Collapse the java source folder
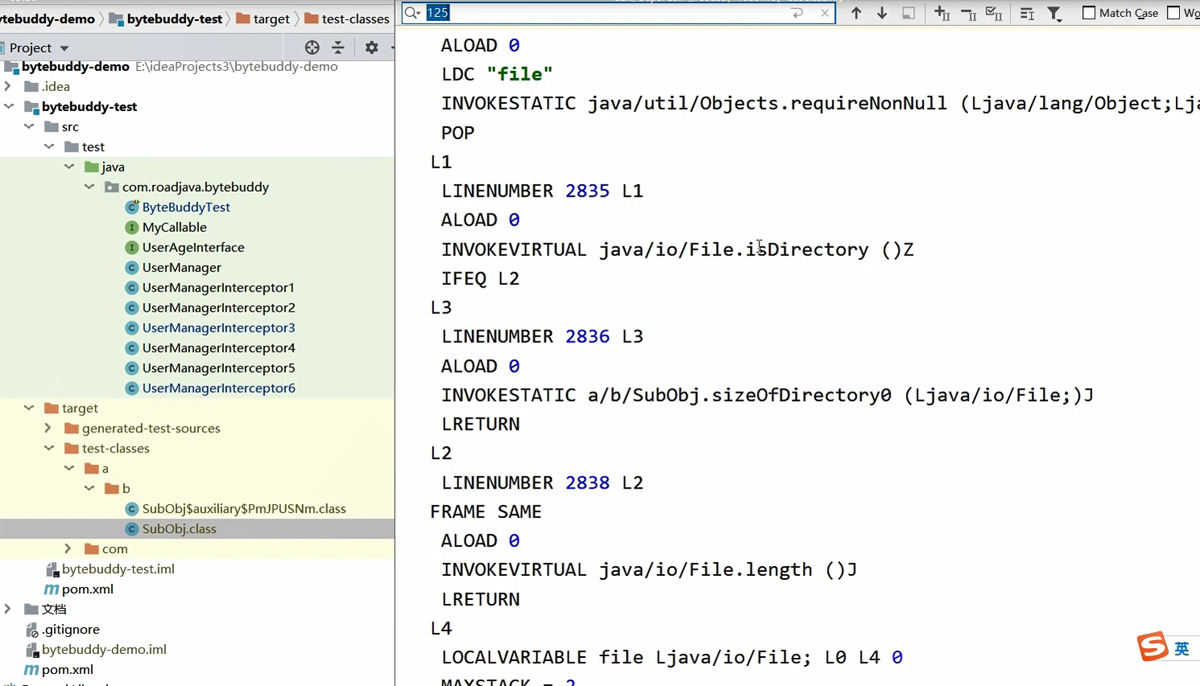The width and height of the screenshot is (1200, 686). pyautogui.click(x=68, y=167)
